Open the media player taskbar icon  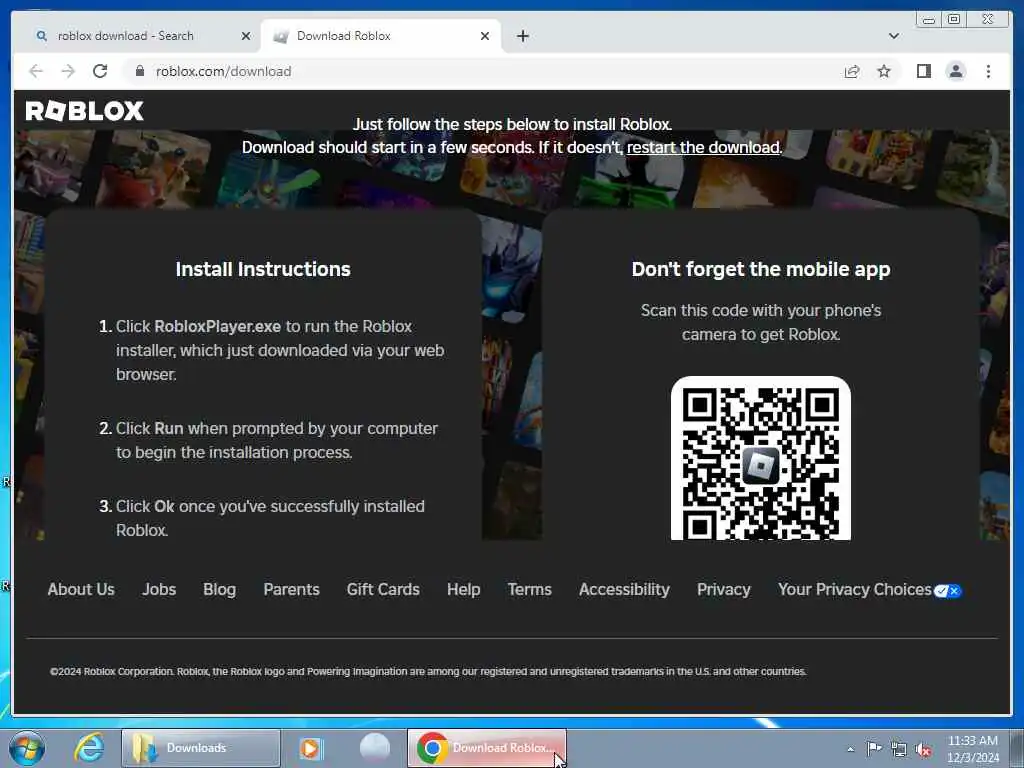[x=312, y=748]
